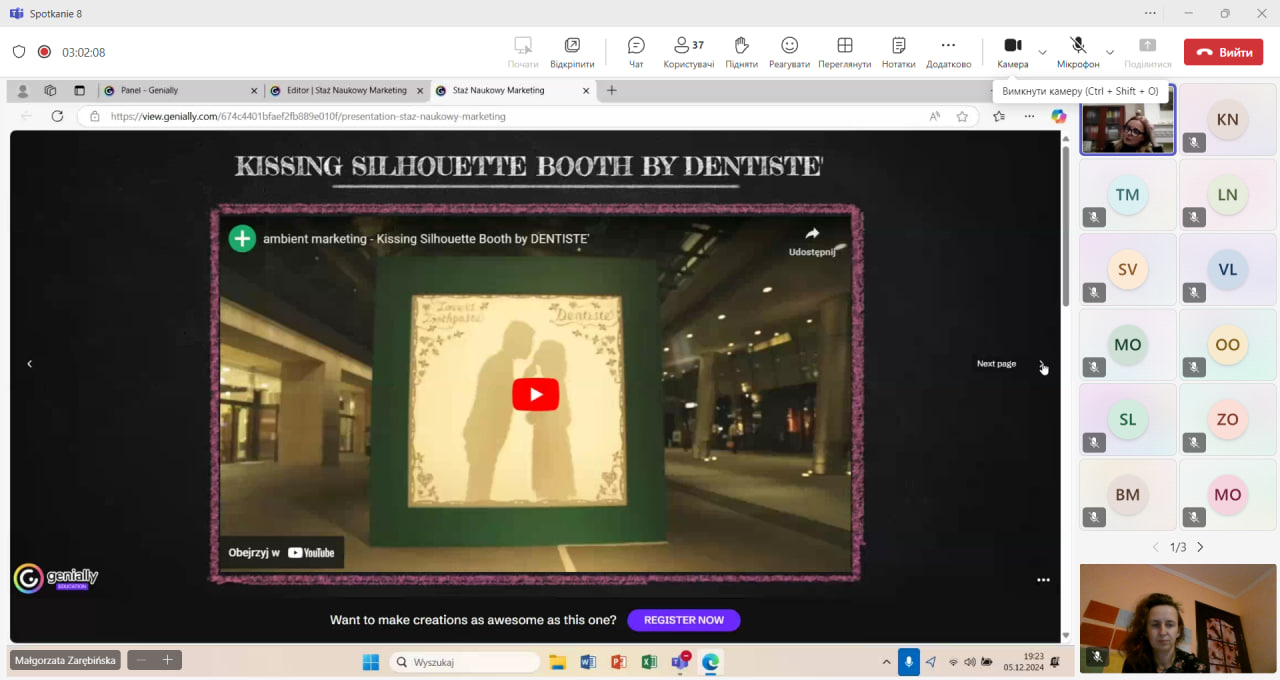Viewport: 1280px width, 680px height.
Task: Select participant tile KN
Action: pyautogui.click(x=1228, y=120)
